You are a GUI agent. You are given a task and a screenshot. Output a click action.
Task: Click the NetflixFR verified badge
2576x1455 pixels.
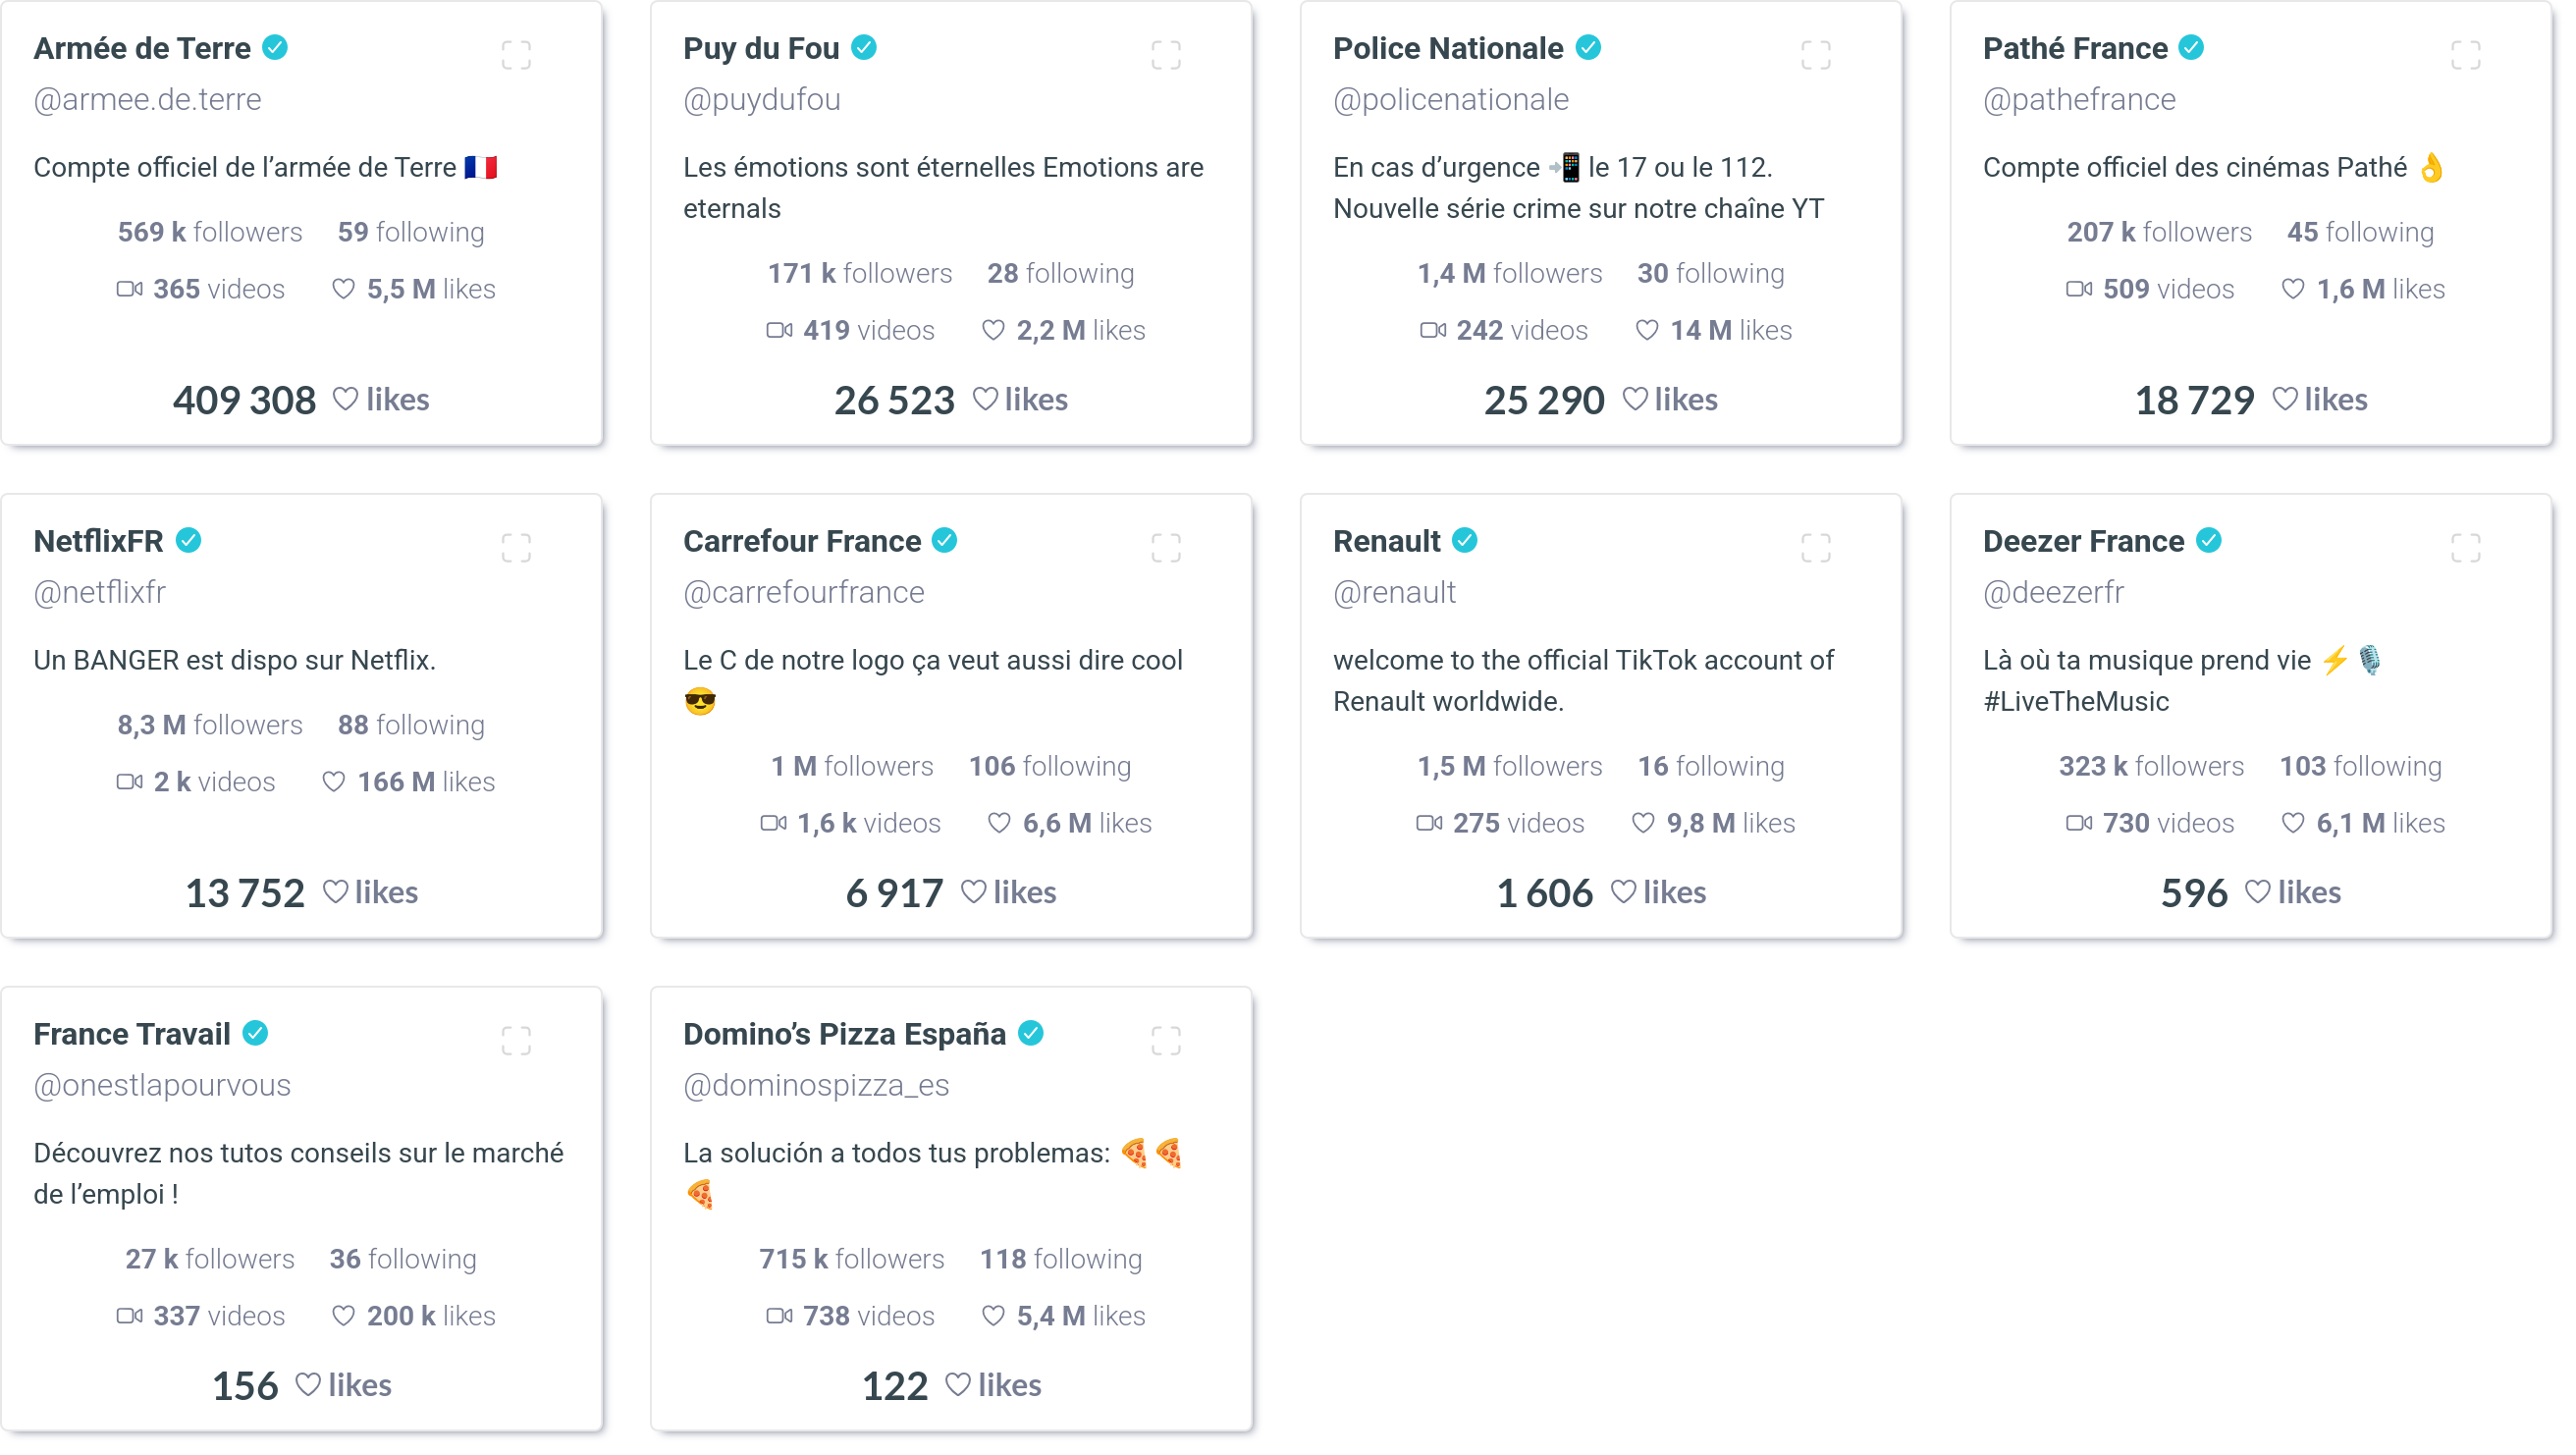coord(189,541)
